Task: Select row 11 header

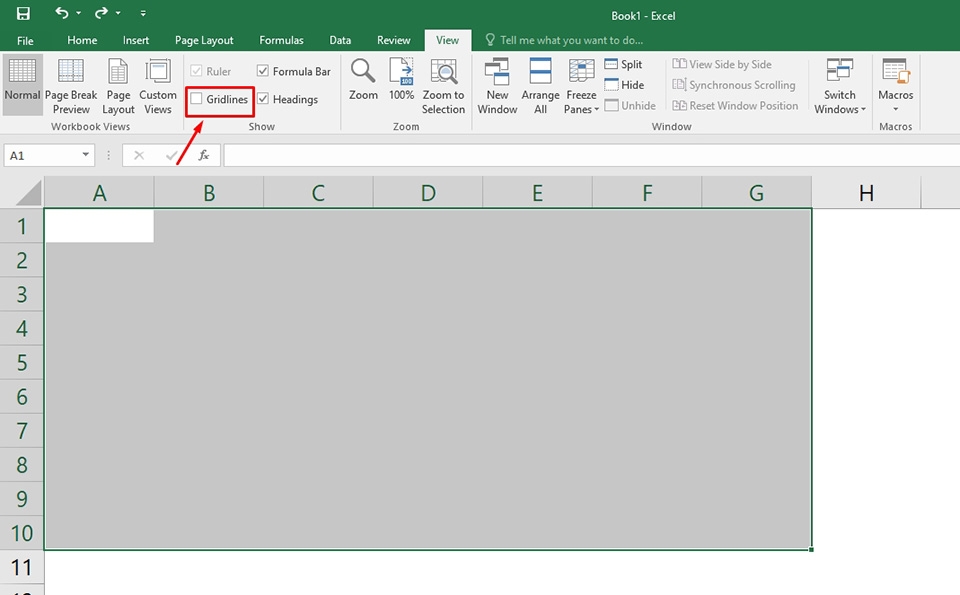Action: [x=22, y=567]
